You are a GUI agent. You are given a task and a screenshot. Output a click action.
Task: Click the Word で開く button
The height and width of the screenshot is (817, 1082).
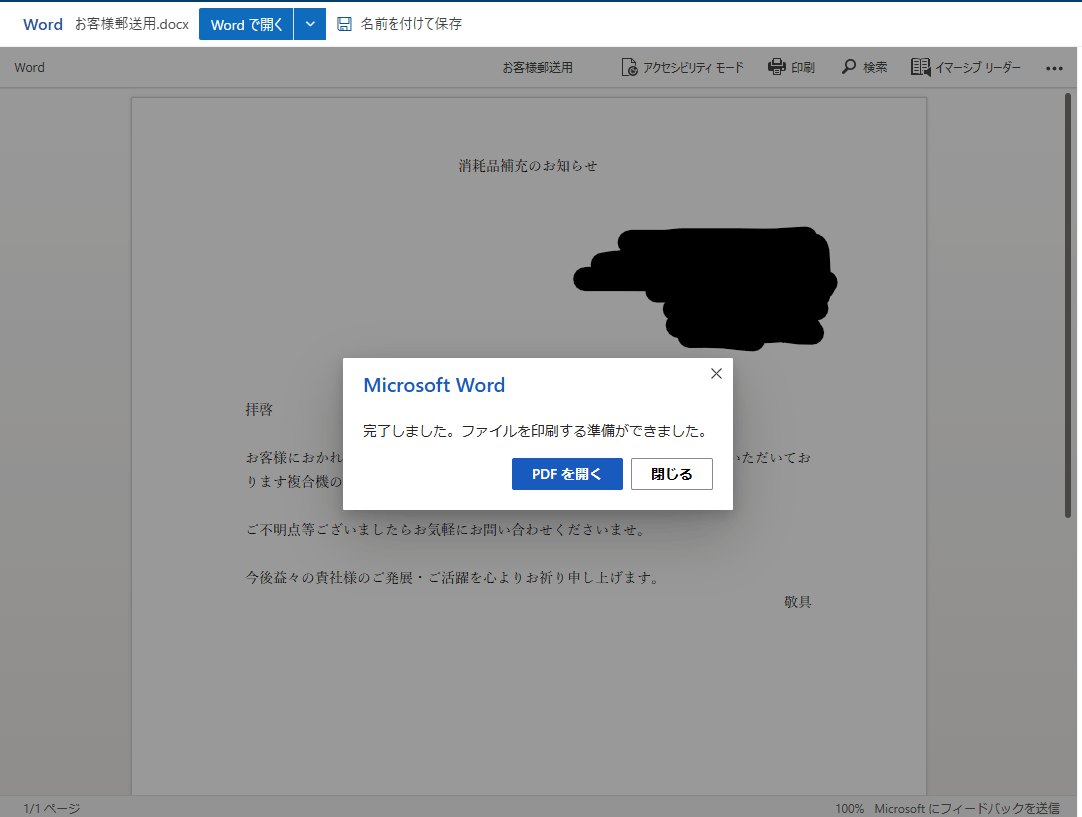point(246,24)
